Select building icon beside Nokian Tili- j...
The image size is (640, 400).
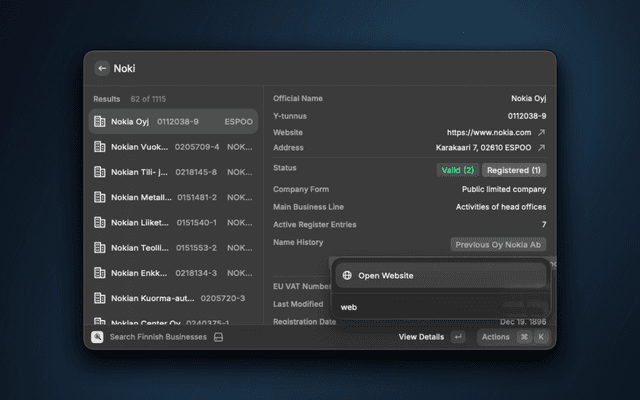(x=100, y=172)
